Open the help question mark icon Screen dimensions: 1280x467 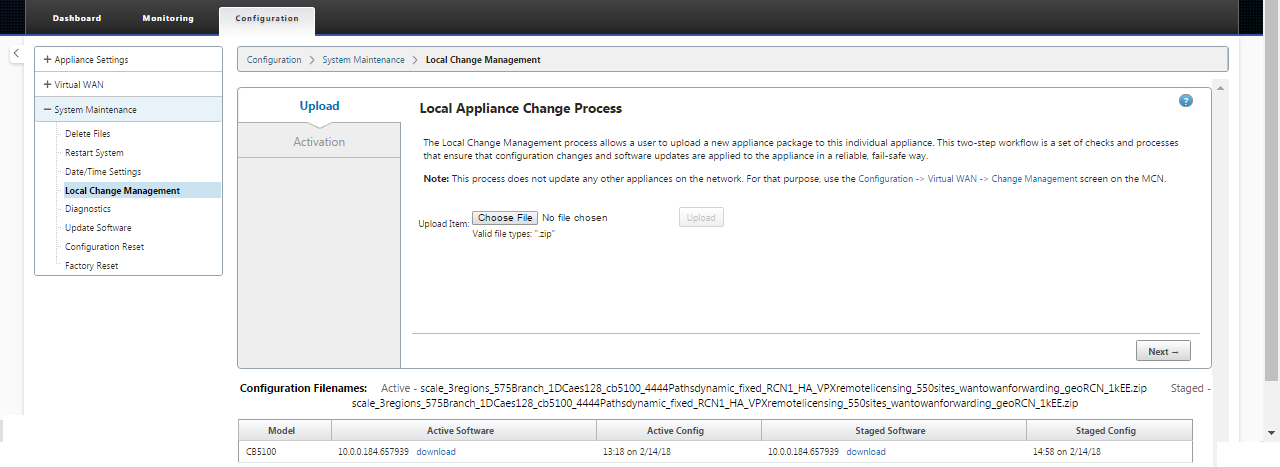coord(1186,101)
